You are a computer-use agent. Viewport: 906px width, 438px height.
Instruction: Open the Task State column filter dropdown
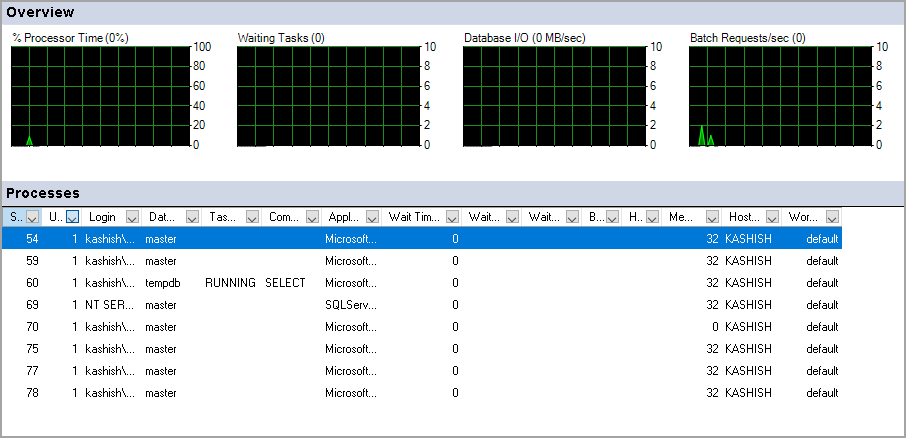point(252,217)
